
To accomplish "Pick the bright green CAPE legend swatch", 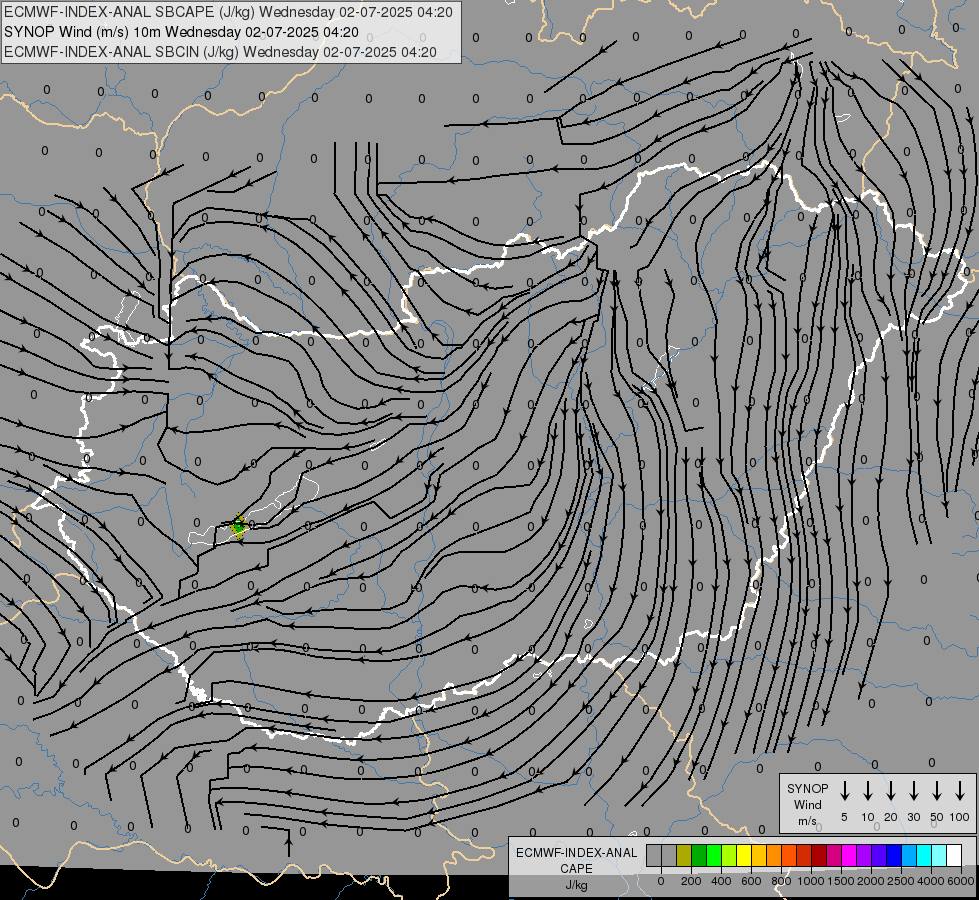I will coord(714,856).
